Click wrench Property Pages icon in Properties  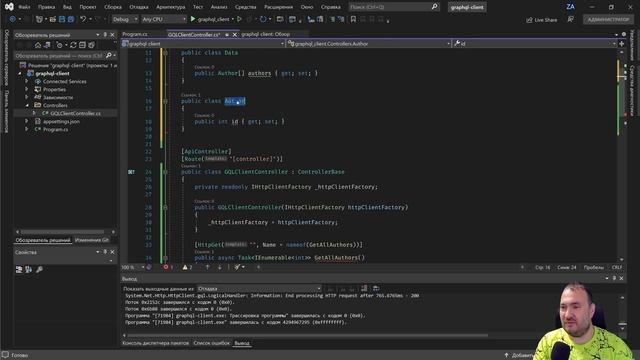point(39,269)
